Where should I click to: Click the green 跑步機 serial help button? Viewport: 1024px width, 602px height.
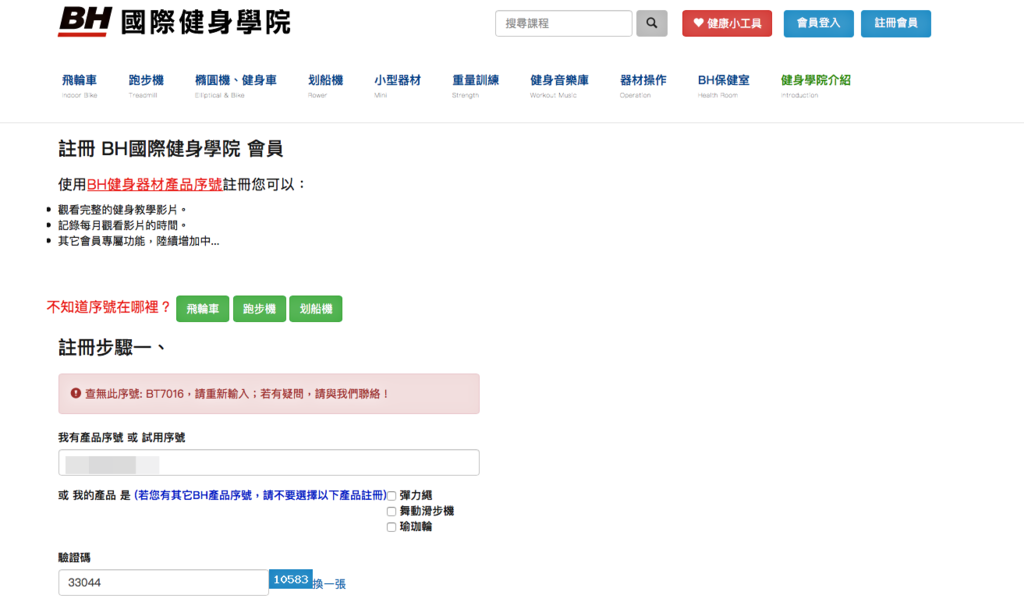tap(259, 309)
